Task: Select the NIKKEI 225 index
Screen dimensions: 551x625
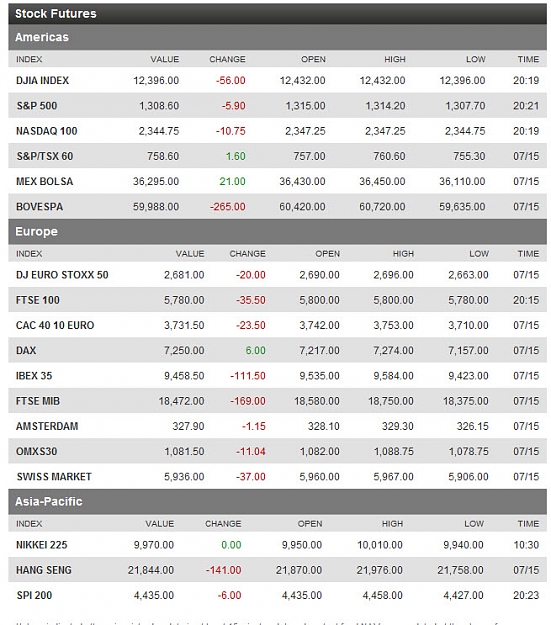Action: coord(41,545)
